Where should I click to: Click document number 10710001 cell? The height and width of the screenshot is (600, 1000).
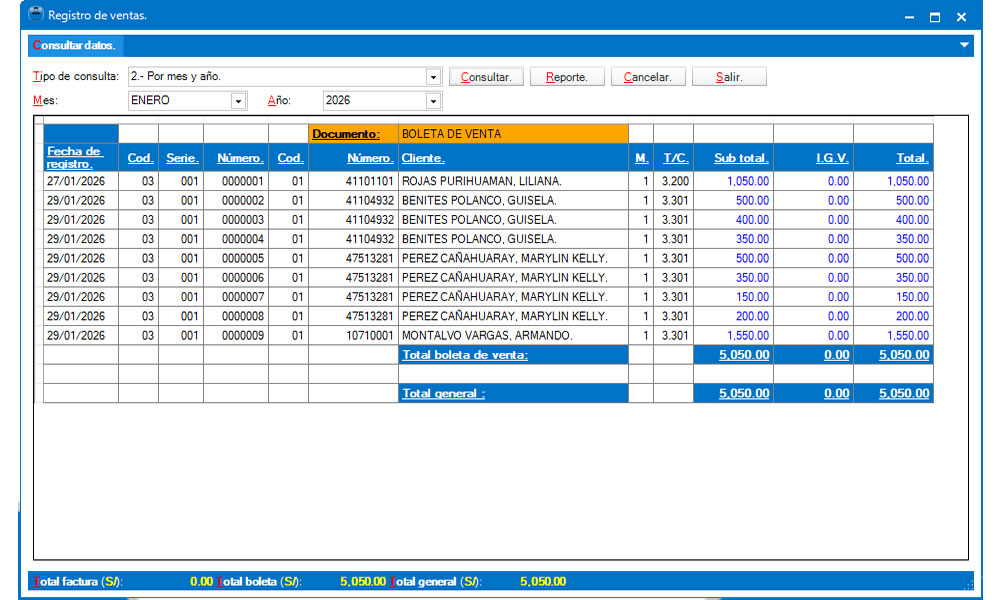point(353,335)
